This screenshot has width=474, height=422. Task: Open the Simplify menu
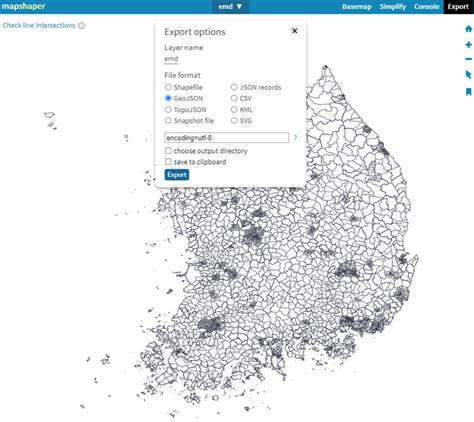(393, 7)
